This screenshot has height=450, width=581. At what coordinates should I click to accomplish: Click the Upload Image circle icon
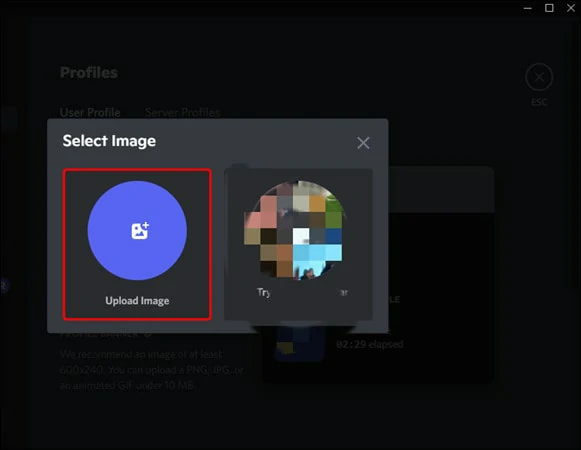pyautogui.click(x=137, y=231)
